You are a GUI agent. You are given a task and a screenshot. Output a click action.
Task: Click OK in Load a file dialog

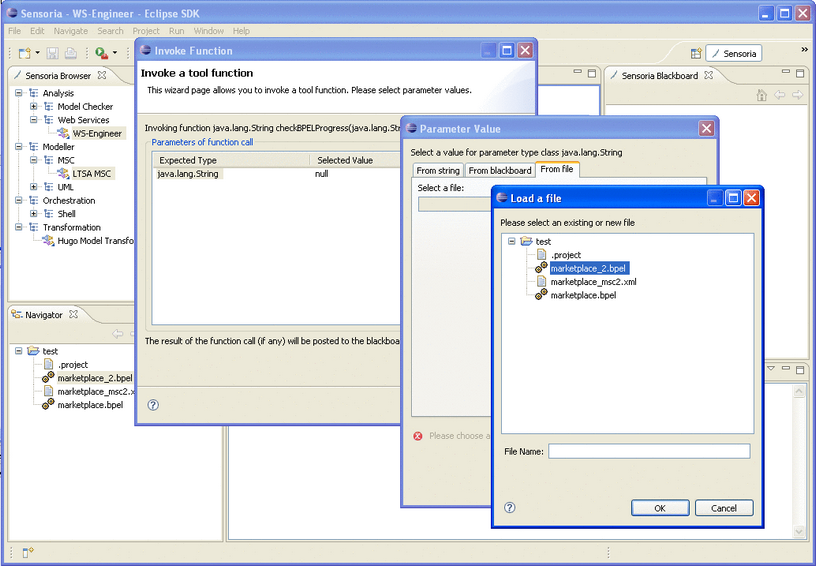pyautogui.click(x=660, y=508)
